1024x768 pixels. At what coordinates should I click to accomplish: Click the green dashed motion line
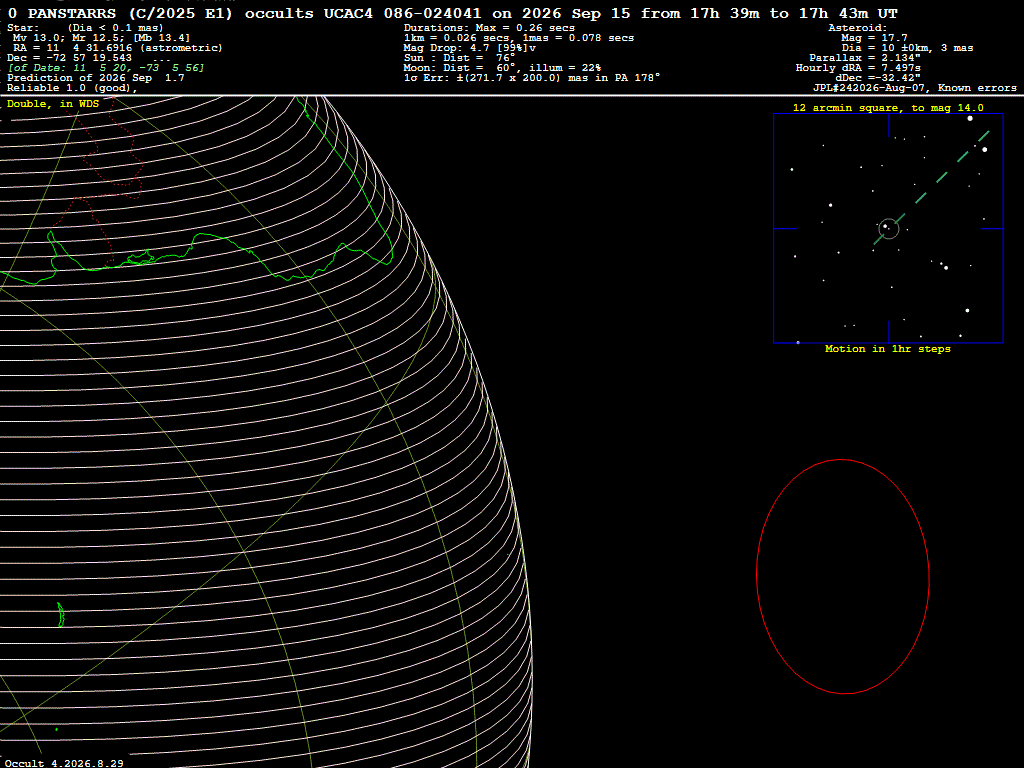(932, 187)
